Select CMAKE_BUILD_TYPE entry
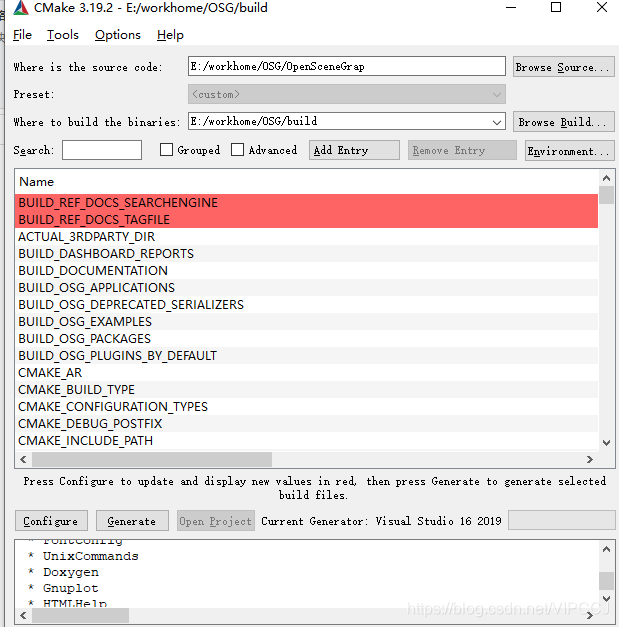This screenshot has height=627, width=619. tap(306, 389)
